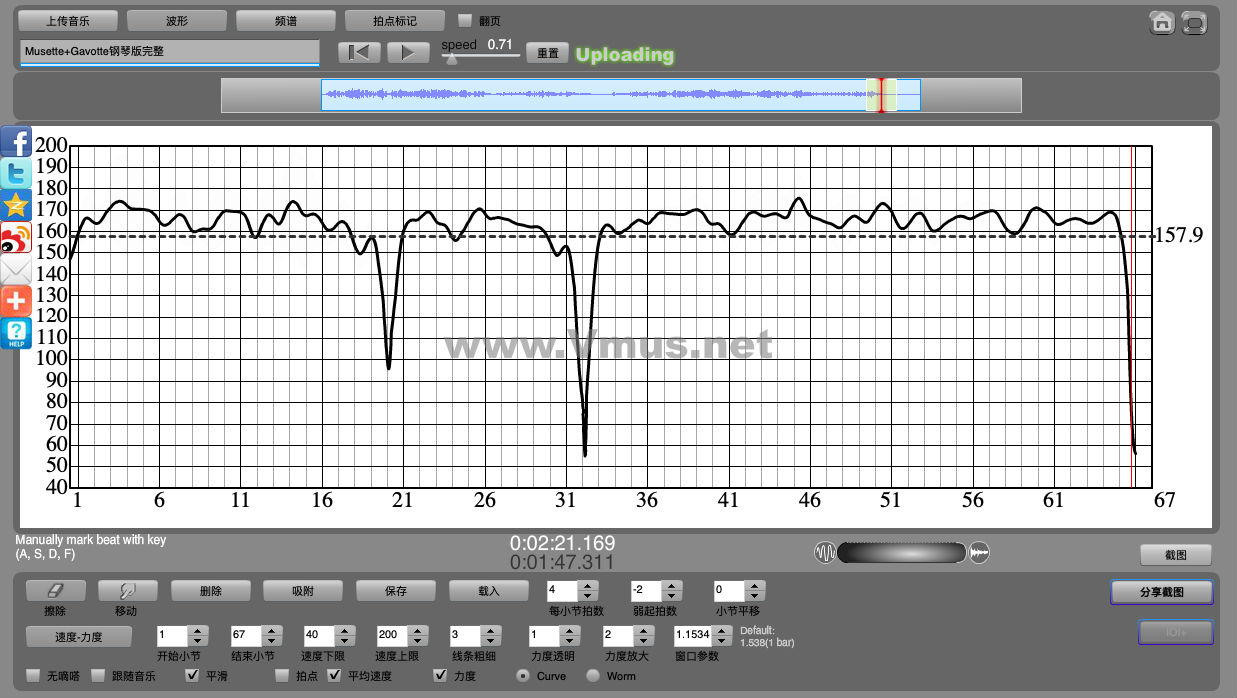
Task: Click the 上传音乐 upload music button
Action: tap(68, 20)
